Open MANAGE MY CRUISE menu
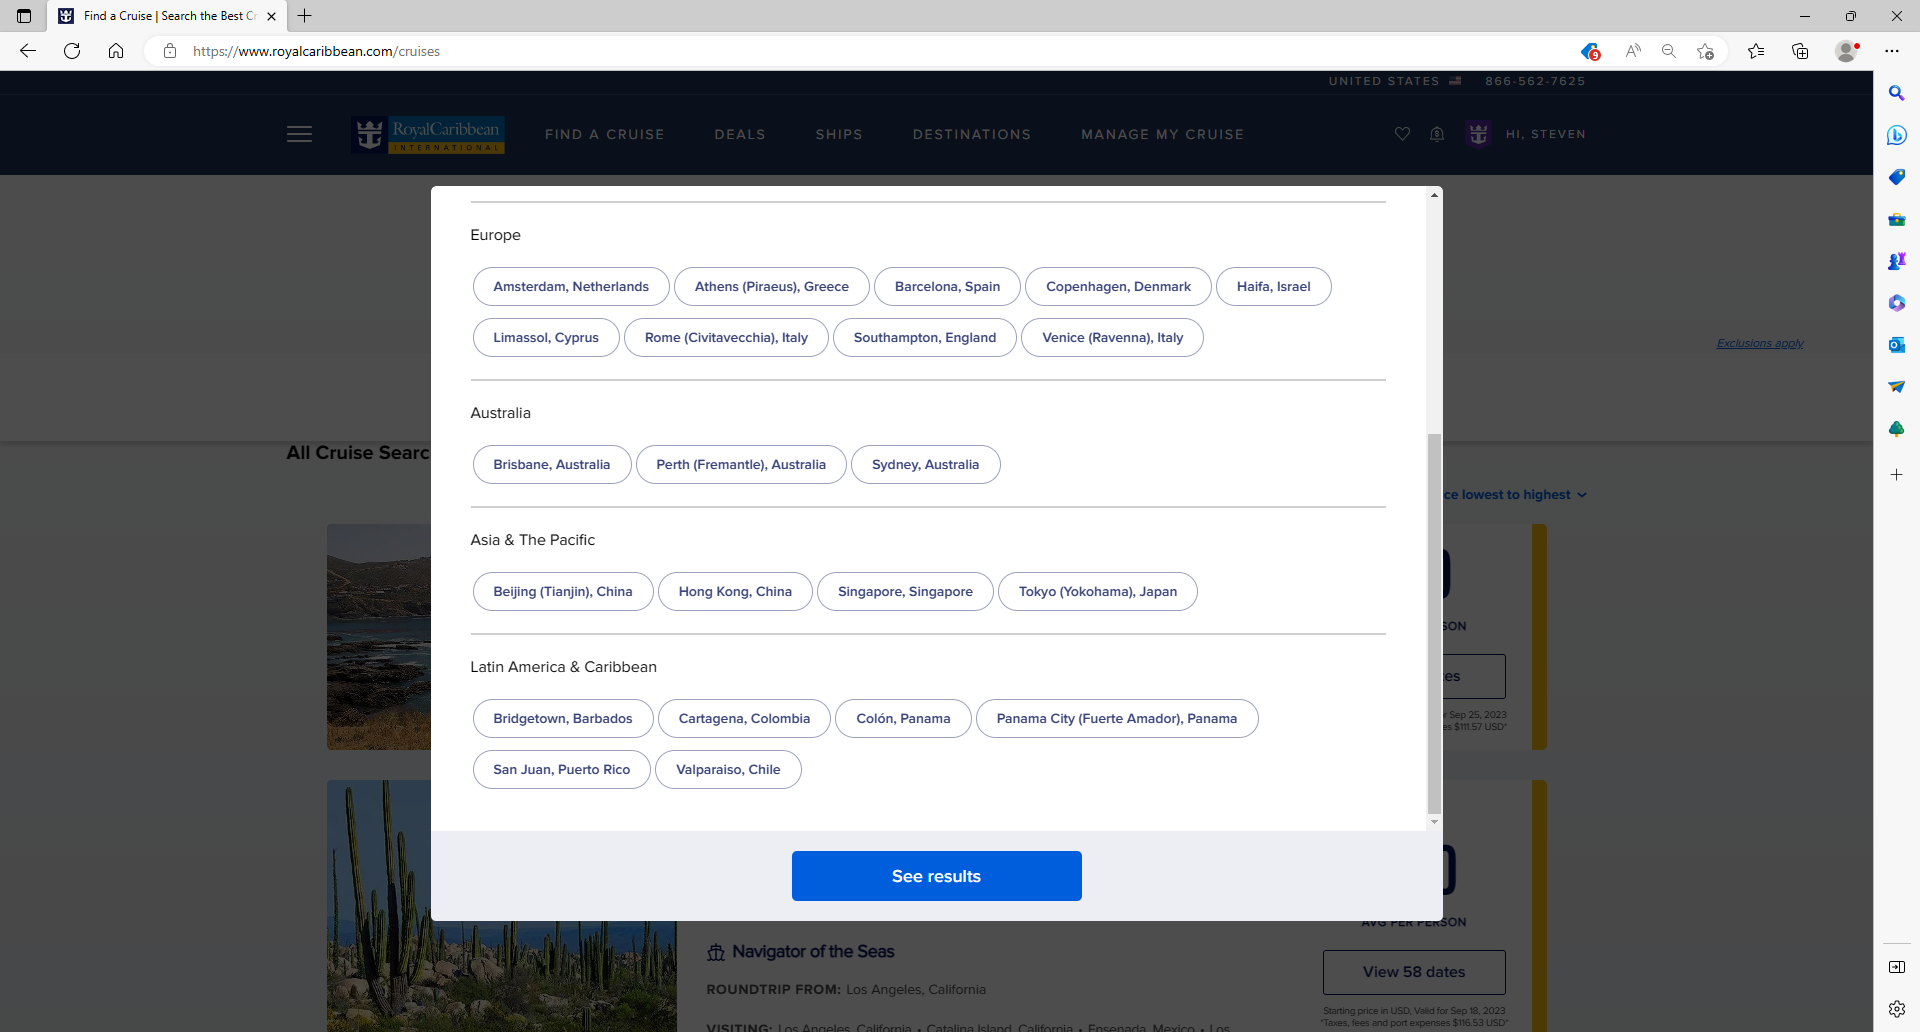The height and width of the screenshot is (1032, 1920). coord(1162,134)
